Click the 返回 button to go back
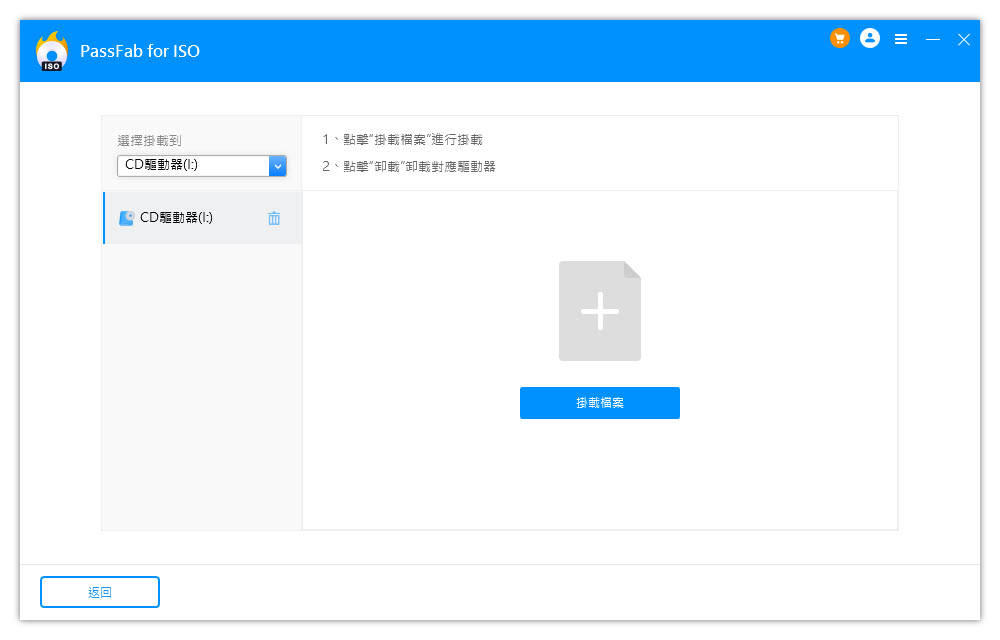The image size is (1000, 640). pyautogui.click(x=100, y=592)
